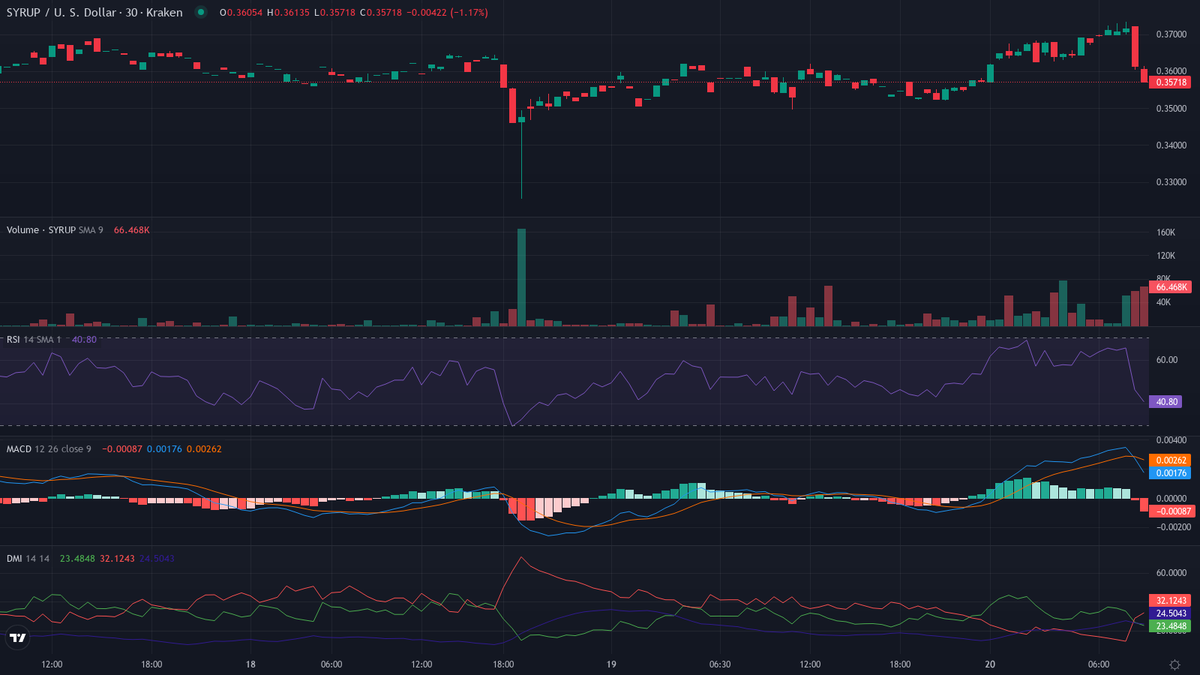Click the red 0.35718 current price tag
This screenshot has height=675, width=1200.
(x=1171, y=82)
